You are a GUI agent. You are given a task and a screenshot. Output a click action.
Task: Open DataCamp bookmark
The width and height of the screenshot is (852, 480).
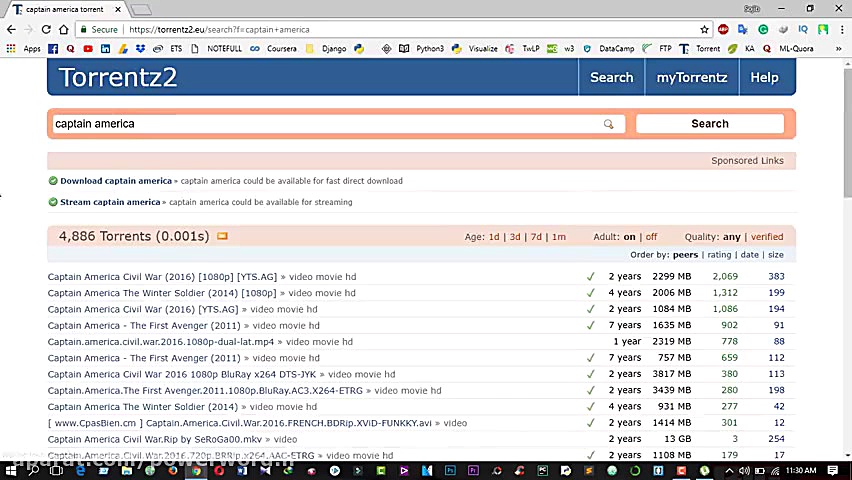(608, 48)
